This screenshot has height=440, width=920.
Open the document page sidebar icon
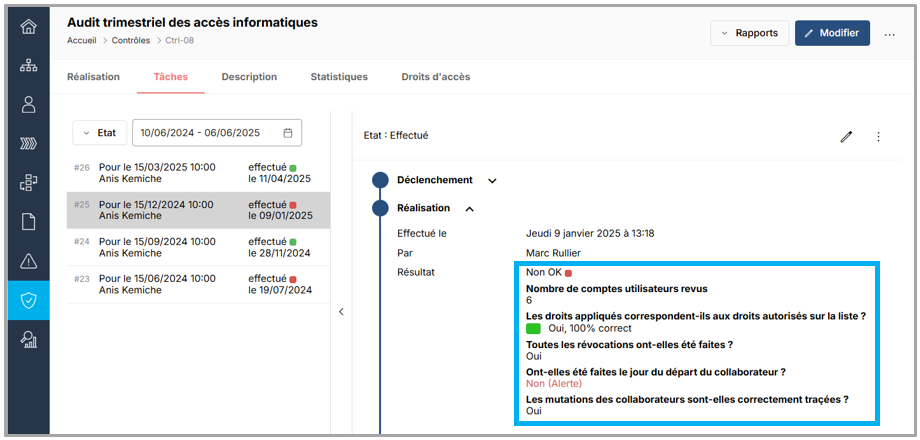[x=28, y=222]
